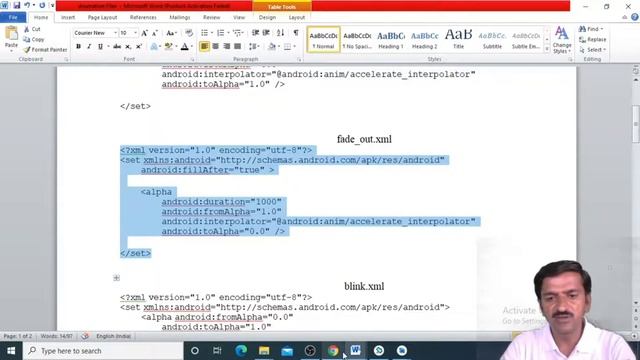Image resolution: width=640 pixels, height=360 pixels.
Task: Toggle subscript formatting
Action: (128, 47)
